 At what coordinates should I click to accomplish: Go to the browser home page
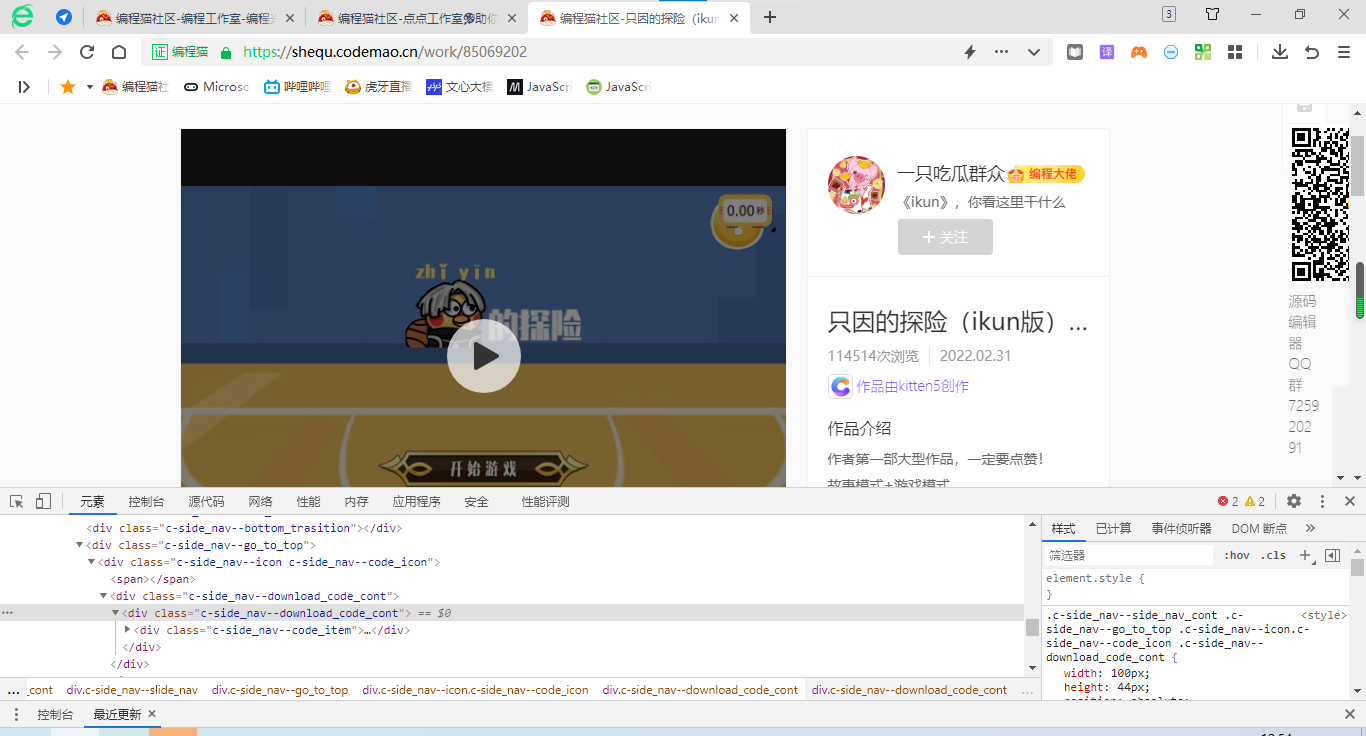(119, 52)
